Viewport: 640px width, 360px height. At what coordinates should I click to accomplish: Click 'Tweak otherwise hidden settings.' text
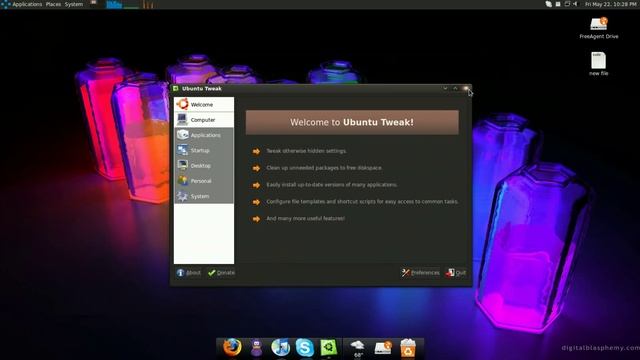click(x=307, y=151)
